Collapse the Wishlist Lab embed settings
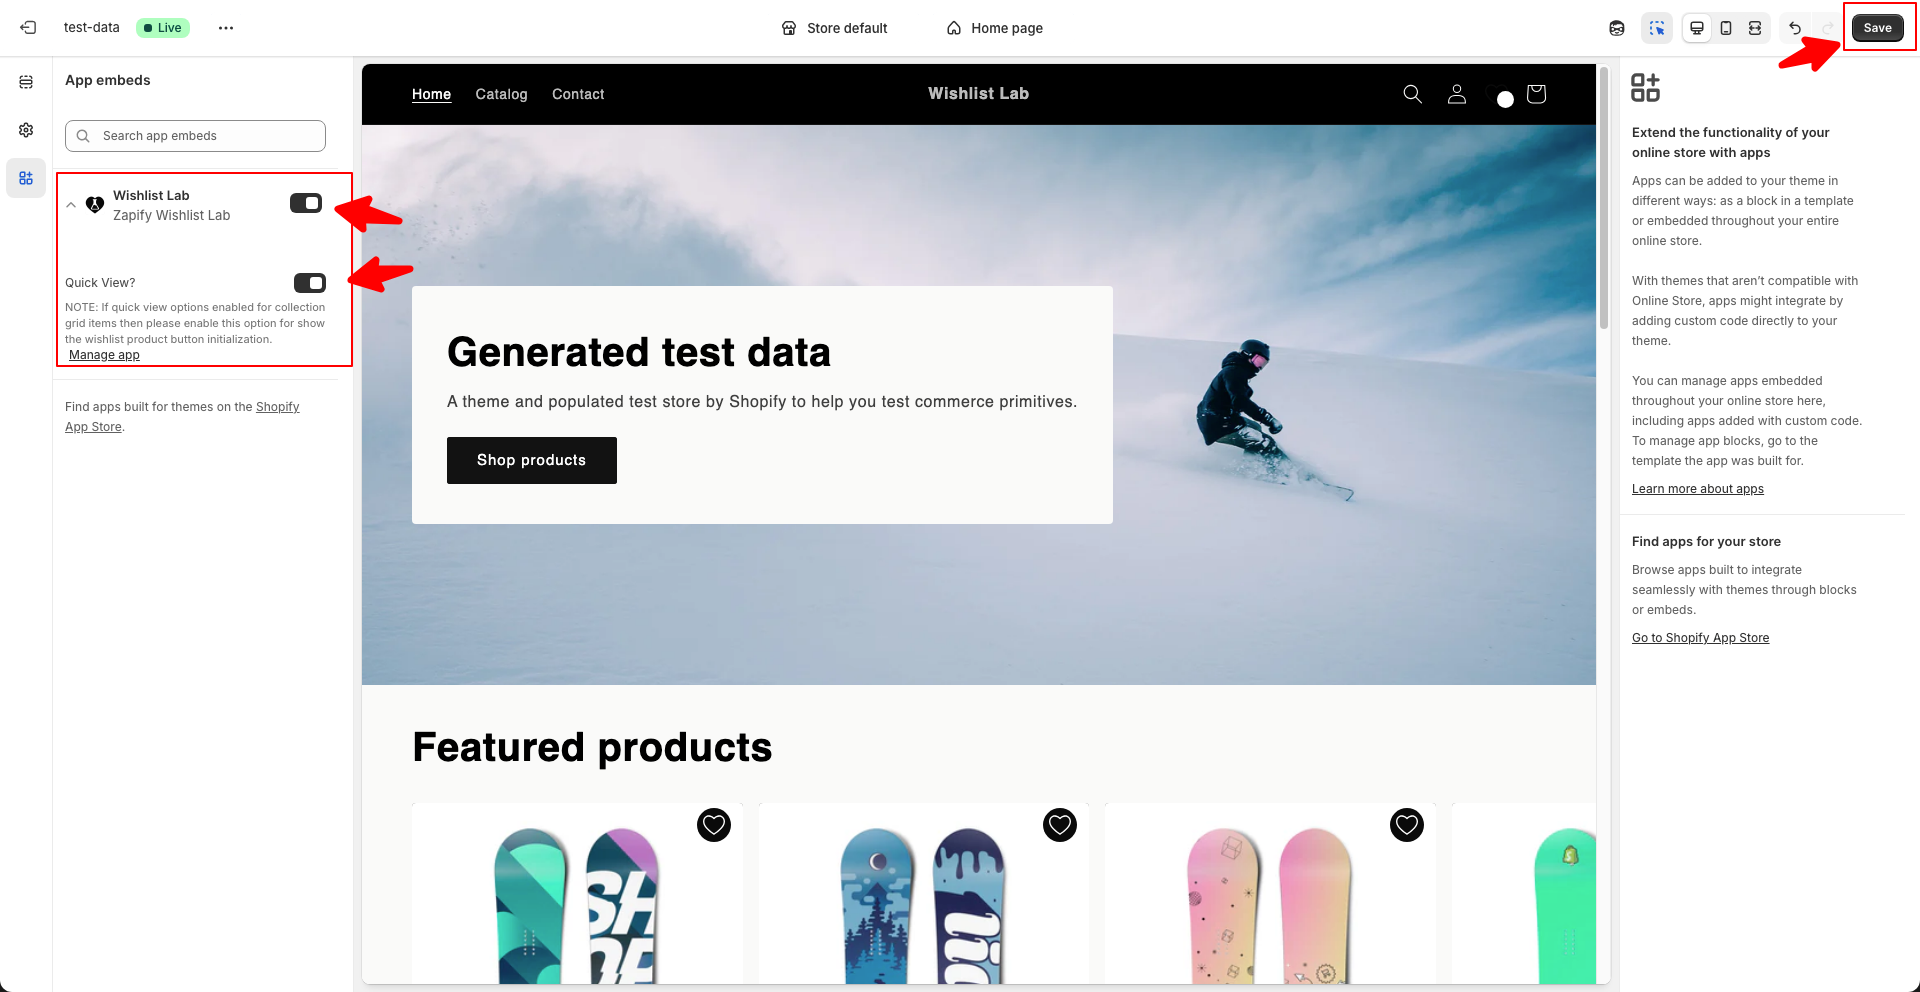The height and width of the screenshot is (992, 1920). click(x=71, y=205)
